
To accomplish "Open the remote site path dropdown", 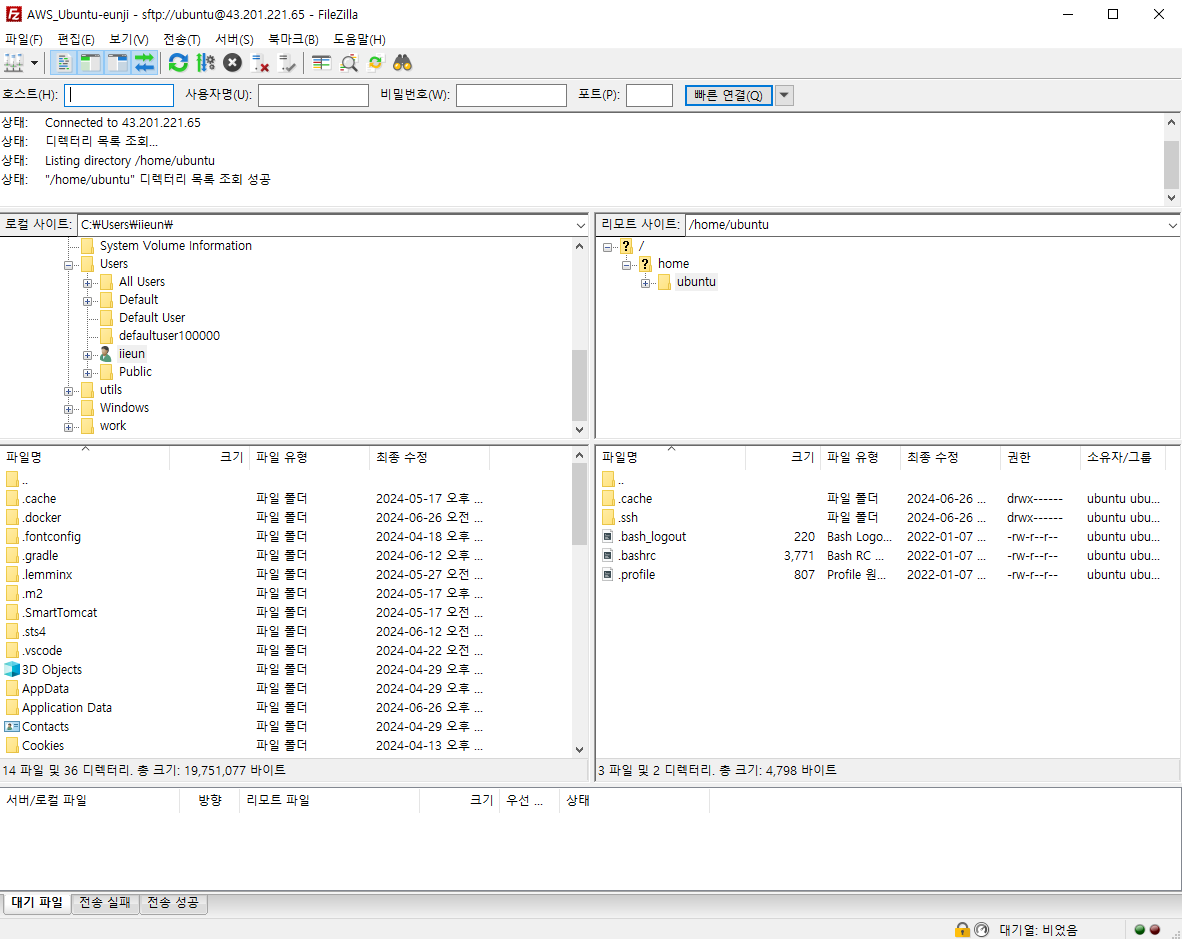I will pos(1172,225).
